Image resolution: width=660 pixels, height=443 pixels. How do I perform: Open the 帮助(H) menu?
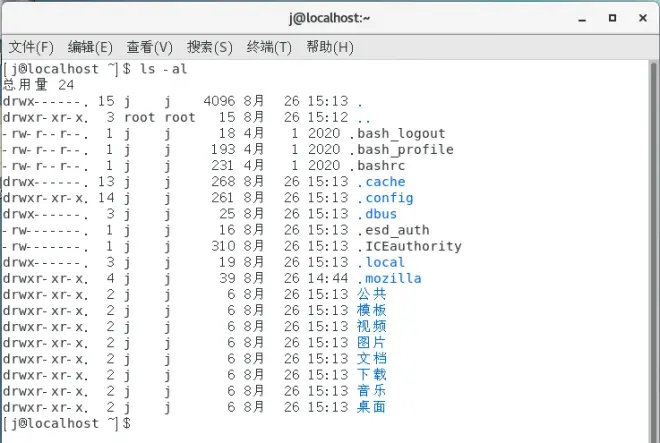330,47
